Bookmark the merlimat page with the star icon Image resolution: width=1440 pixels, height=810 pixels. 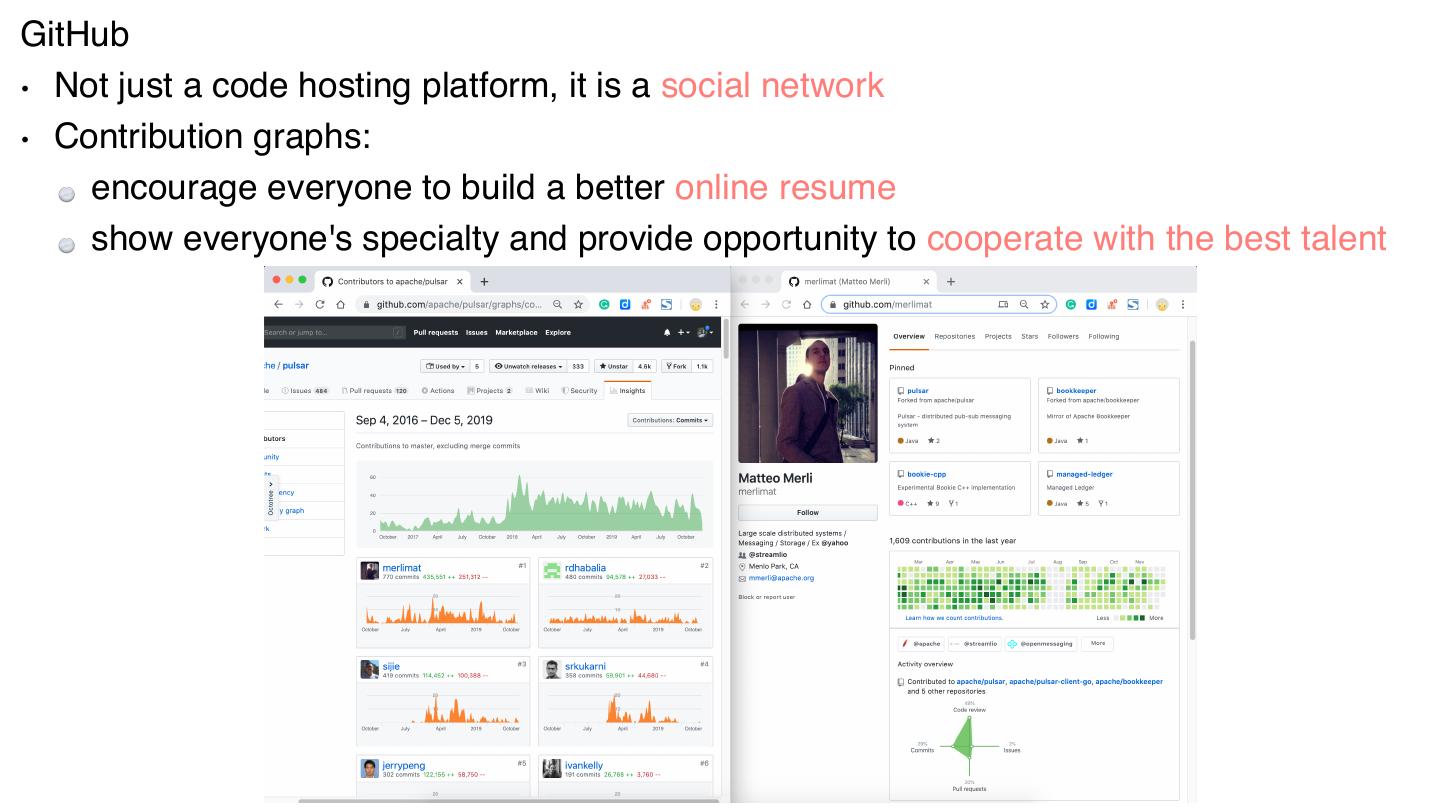pos(1044,305)
